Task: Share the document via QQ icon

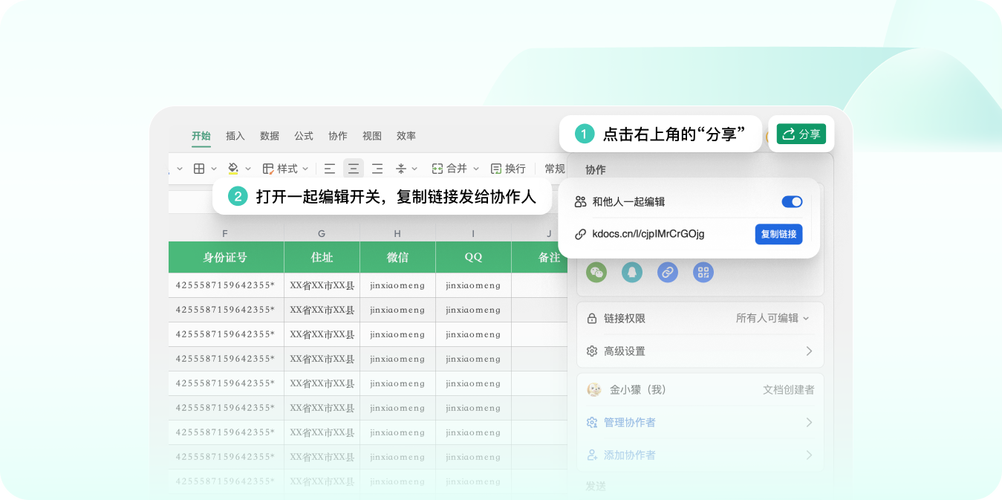Action: tap(632, 272)
